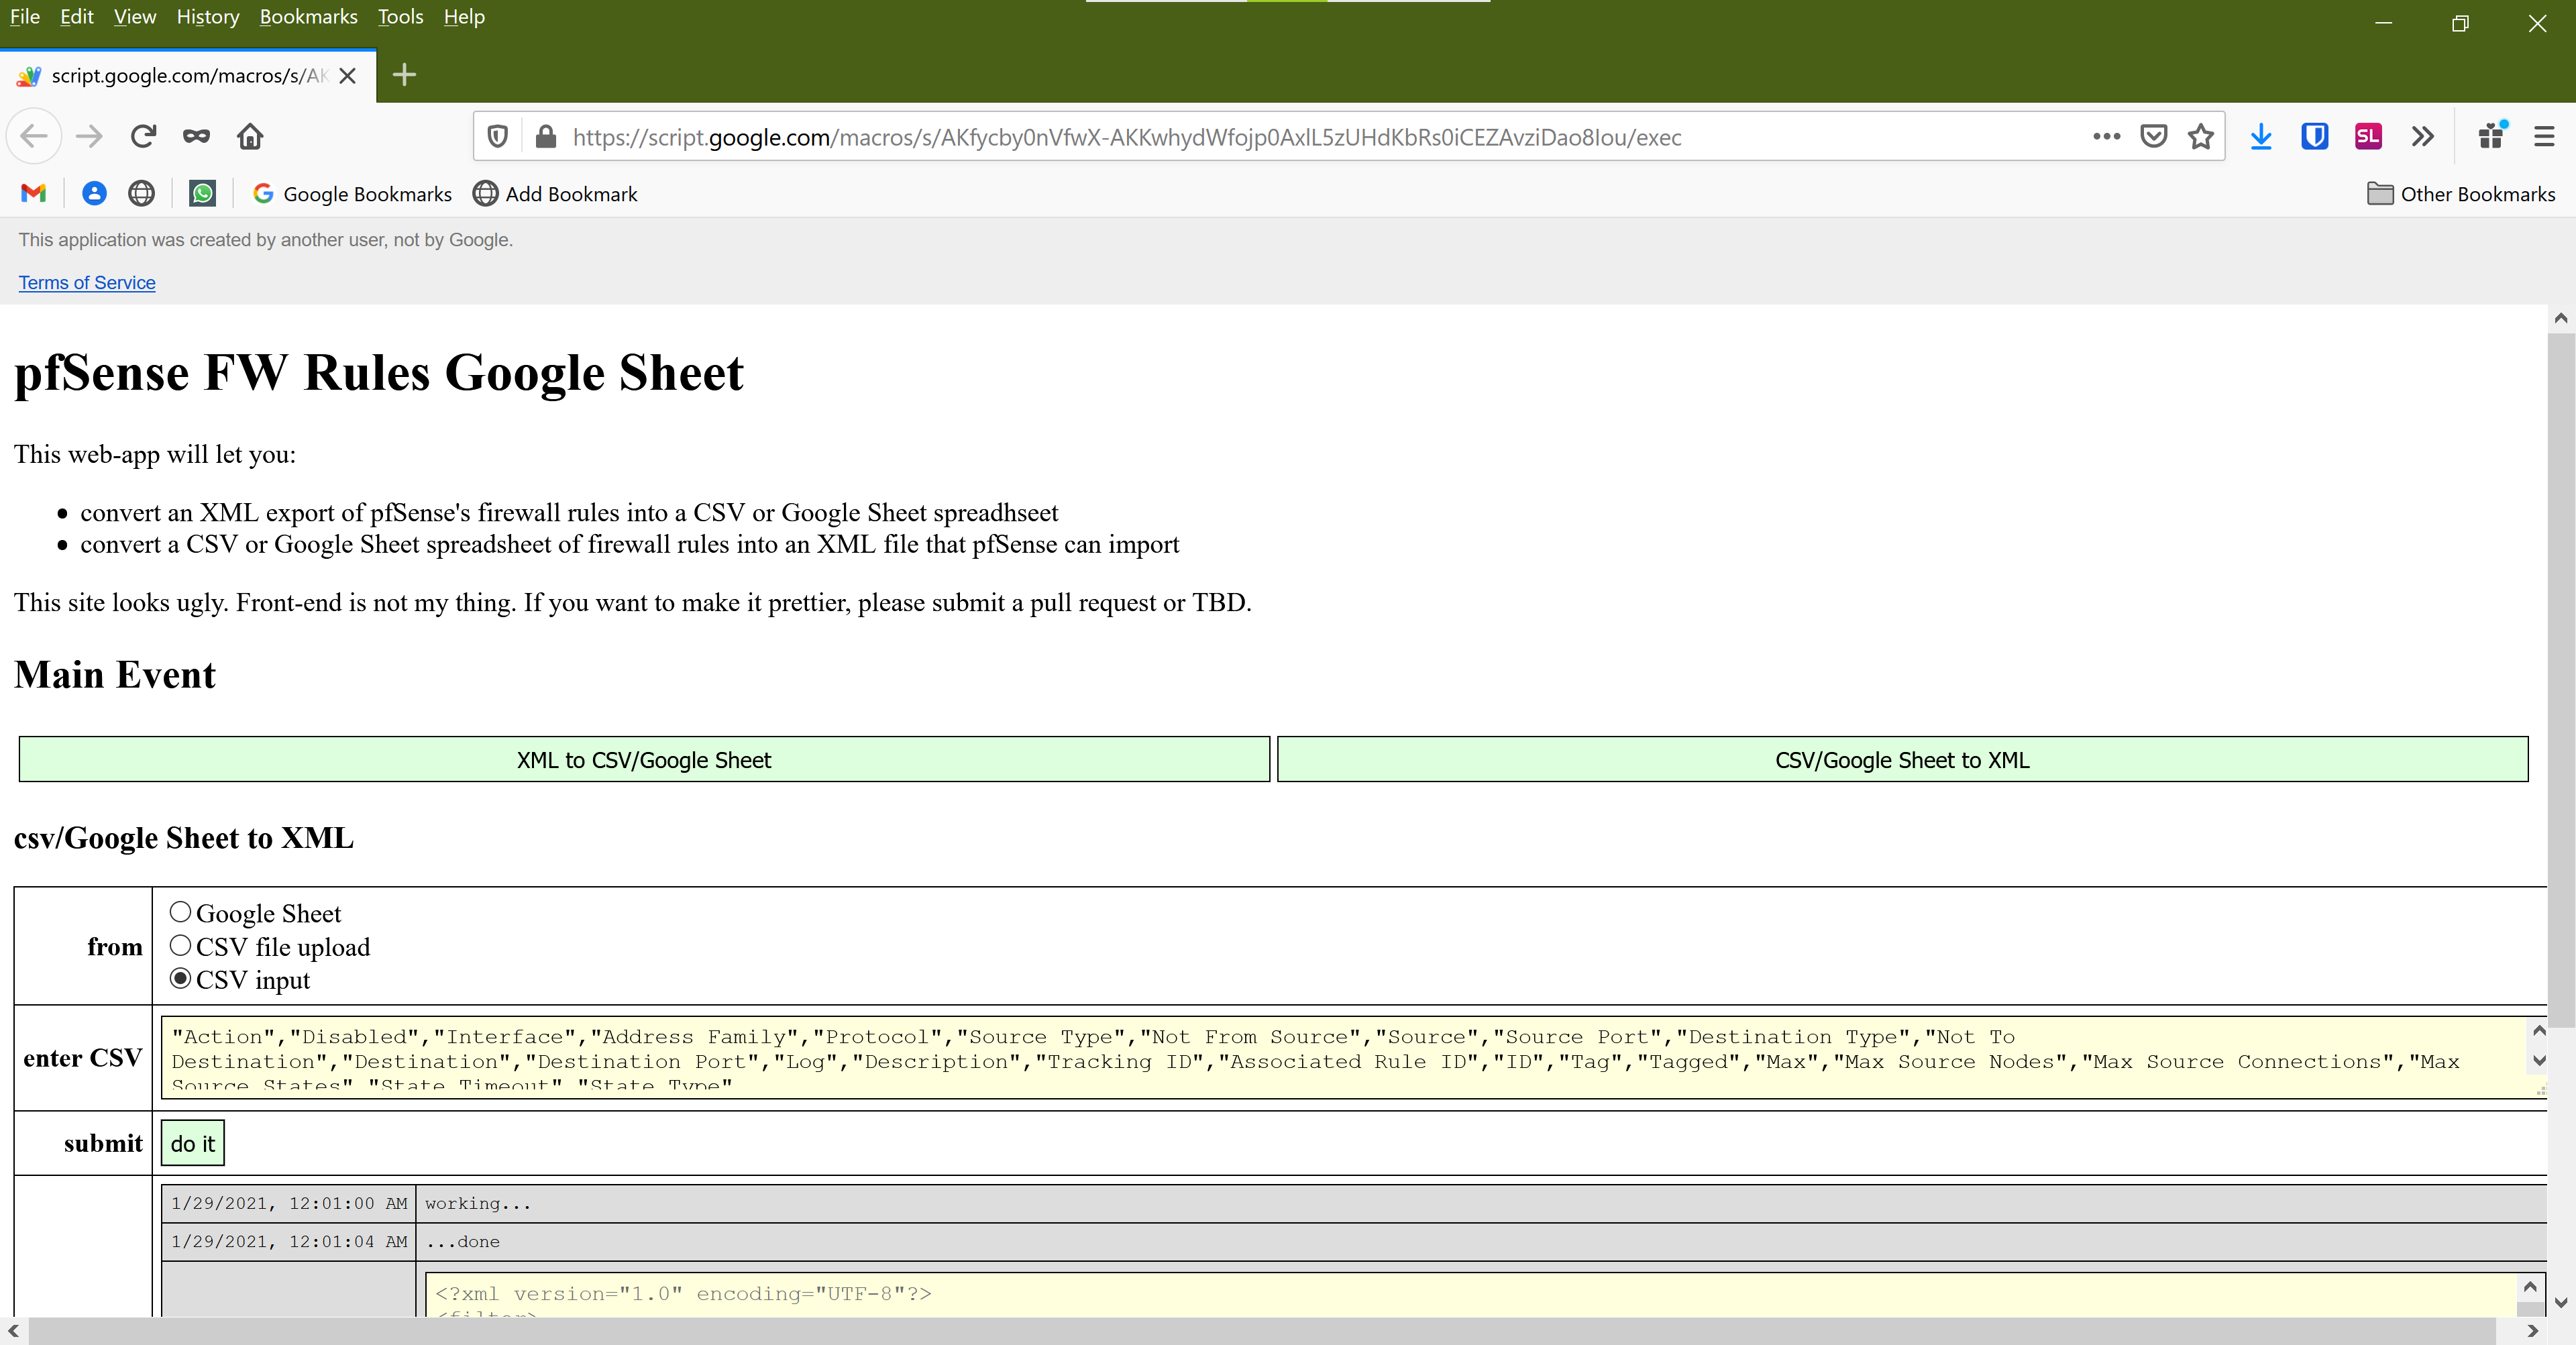Image resolution: width=2576 pixels, height=1345 pixels.
Task: Open the globe bookmark icon
Action: 142,194
